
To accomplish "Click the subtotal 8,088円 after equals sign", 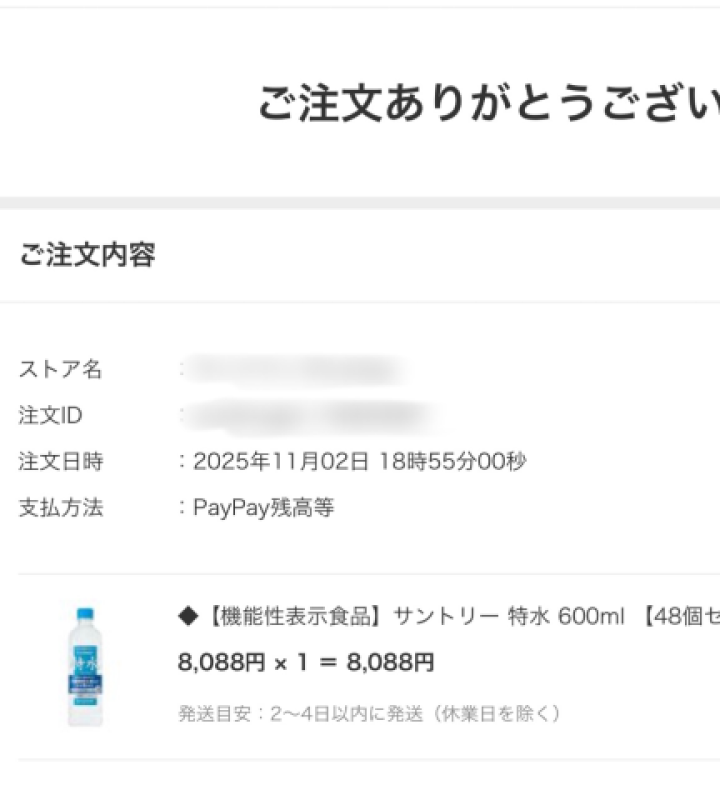I will [390, 662].
